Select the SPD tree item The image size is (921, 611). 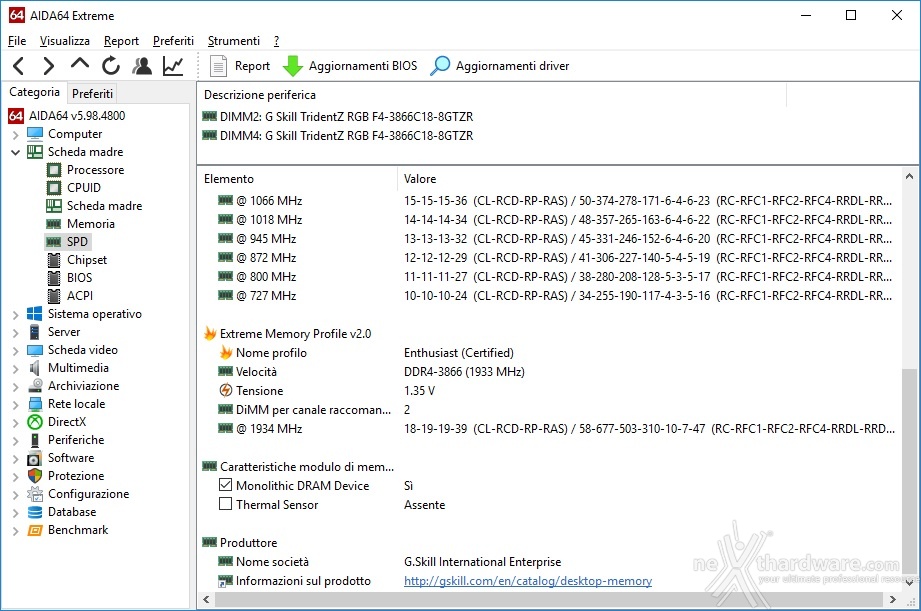(x=77, y=241)
